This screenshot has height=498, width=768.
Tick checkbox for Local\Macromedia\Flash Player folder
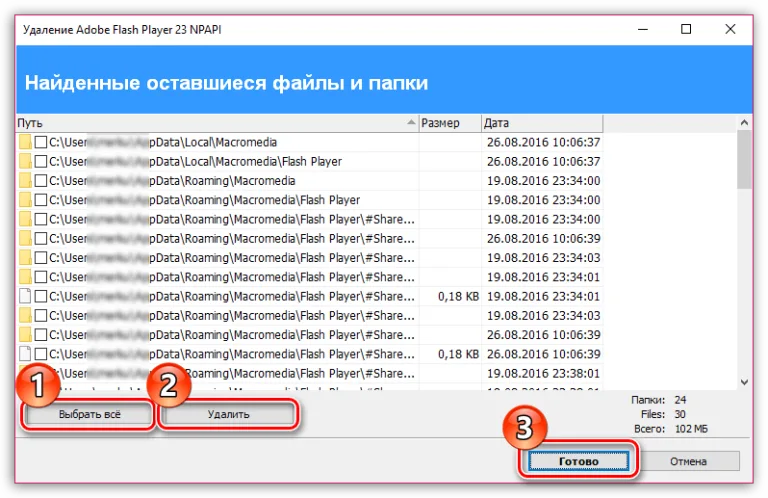click(x=41, y=162)
